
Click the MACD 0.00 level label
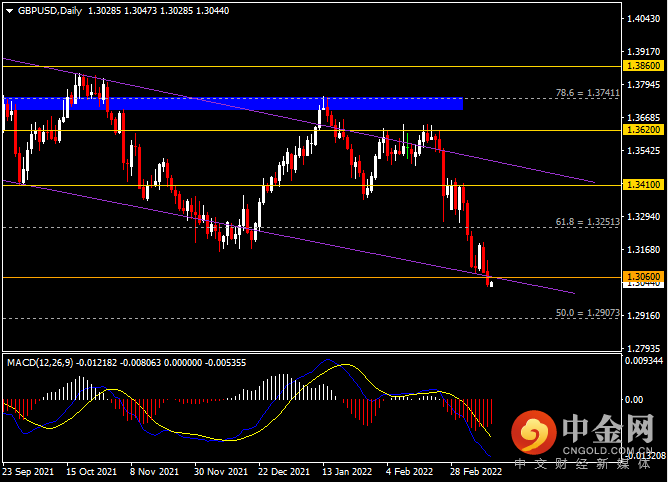click(x=633, y=399)
